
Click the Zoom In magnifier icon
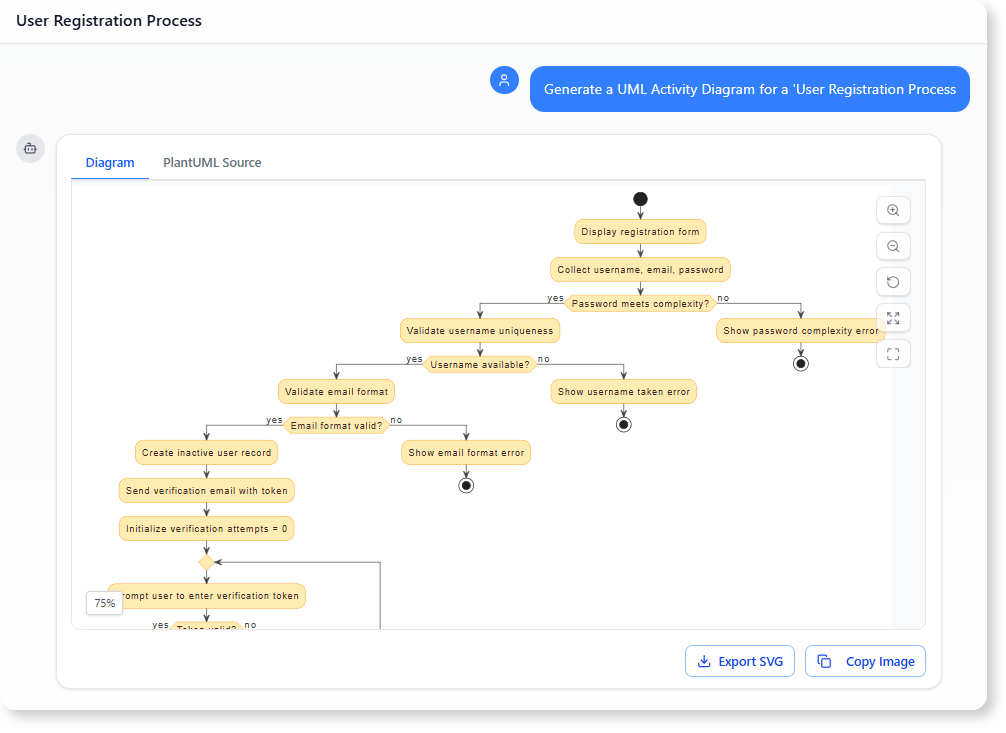coord(893,210)
